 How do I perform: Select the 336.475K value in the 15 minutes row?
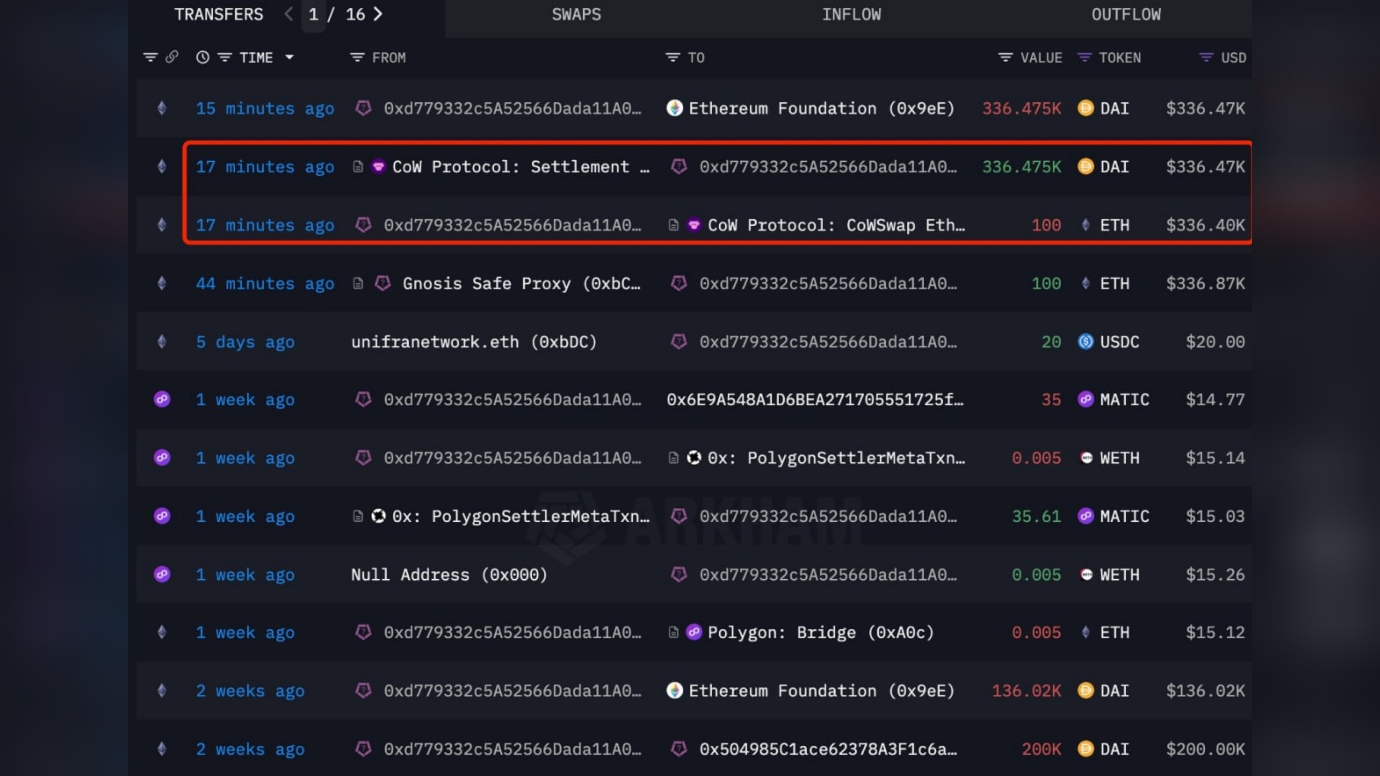pyautogui.click(x=1022, y=108)
